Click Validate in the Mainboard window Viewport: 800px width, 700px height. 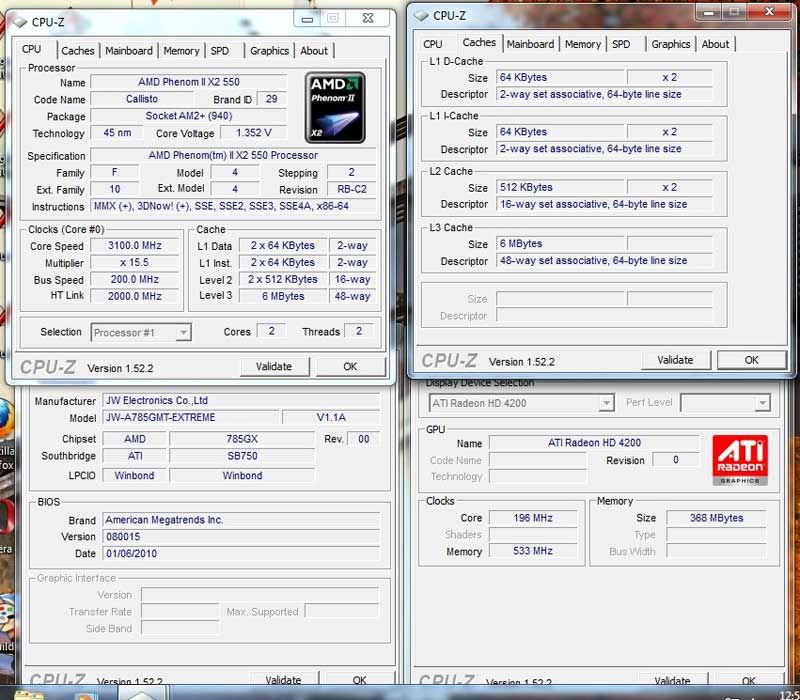283,680
